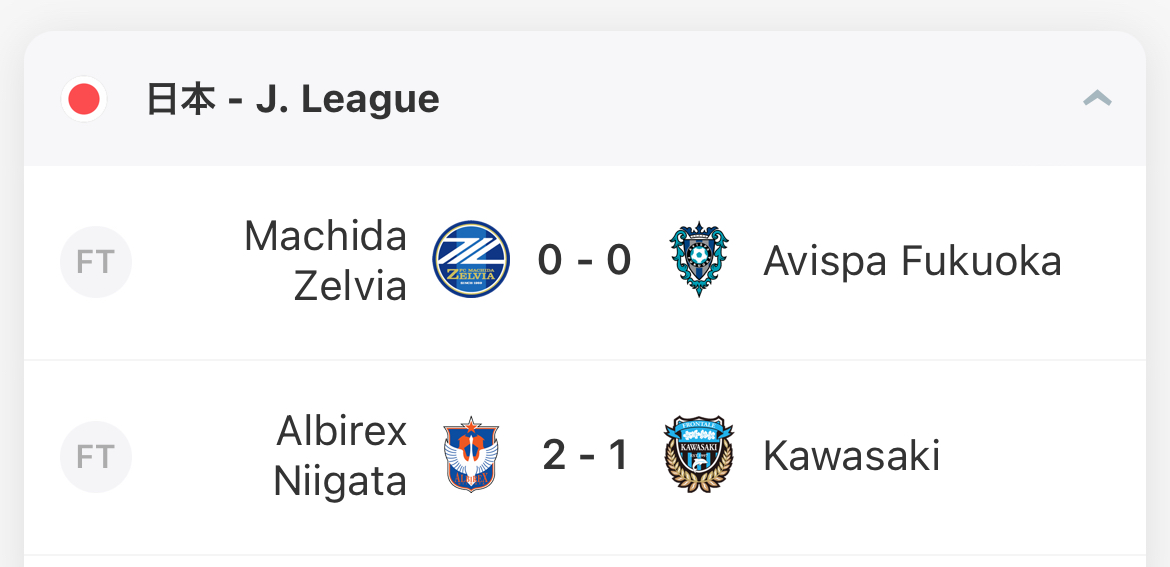Click the dash in the 2 - 1 score
1170x567 pixels.
(x=587, y=457)
